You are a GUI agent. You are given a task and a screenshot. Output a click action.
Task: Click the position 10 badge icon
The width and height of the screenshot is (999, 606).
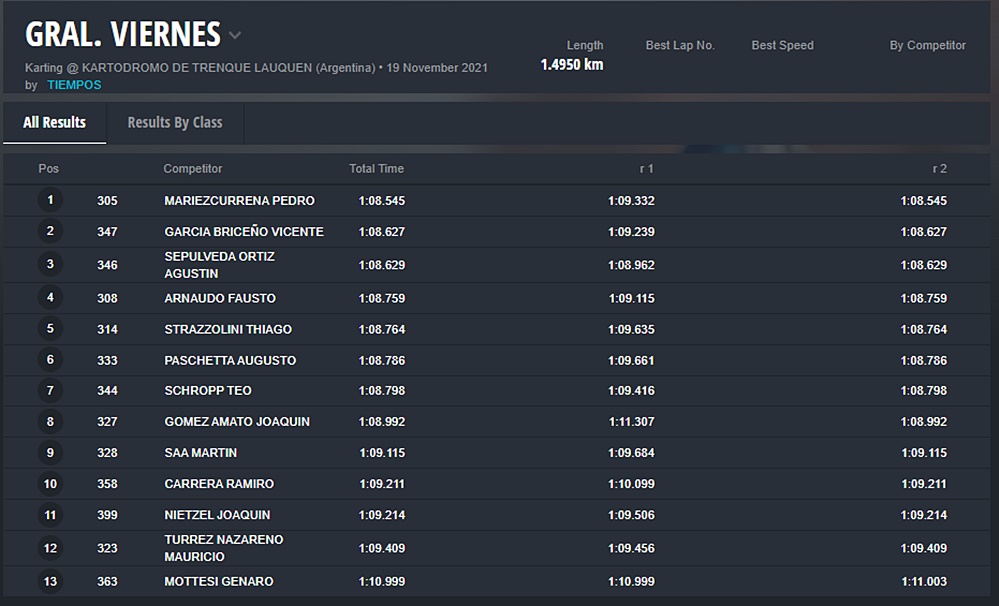coord(51,484)
